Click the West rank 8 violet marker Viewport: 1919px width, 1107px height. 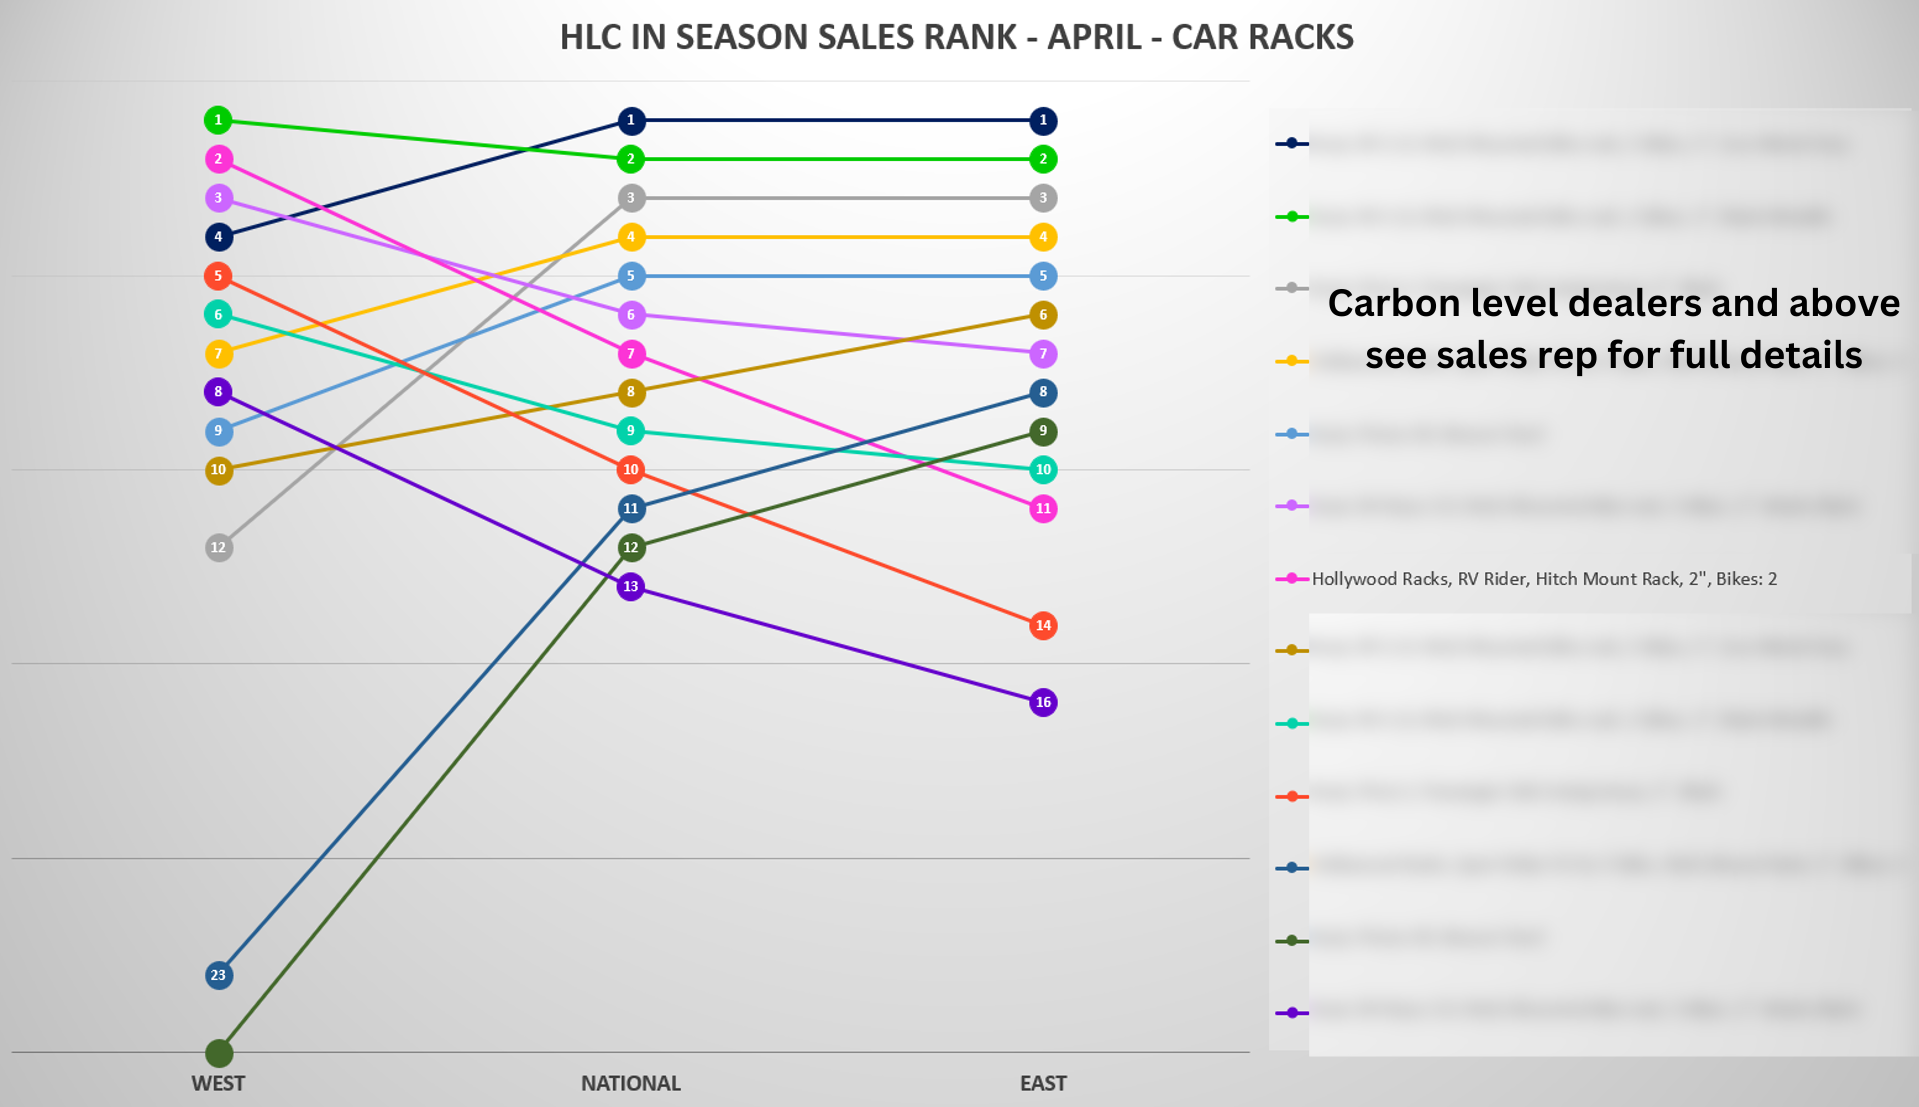tap(219, 392)
